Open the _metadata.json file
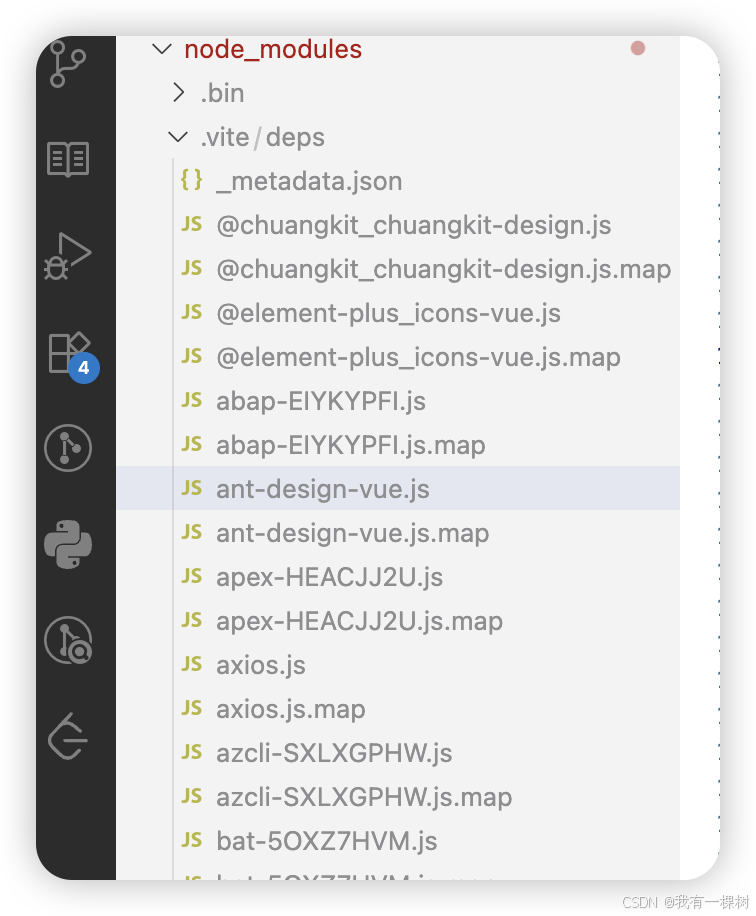The image size is (756, 916). coord(308,181)
